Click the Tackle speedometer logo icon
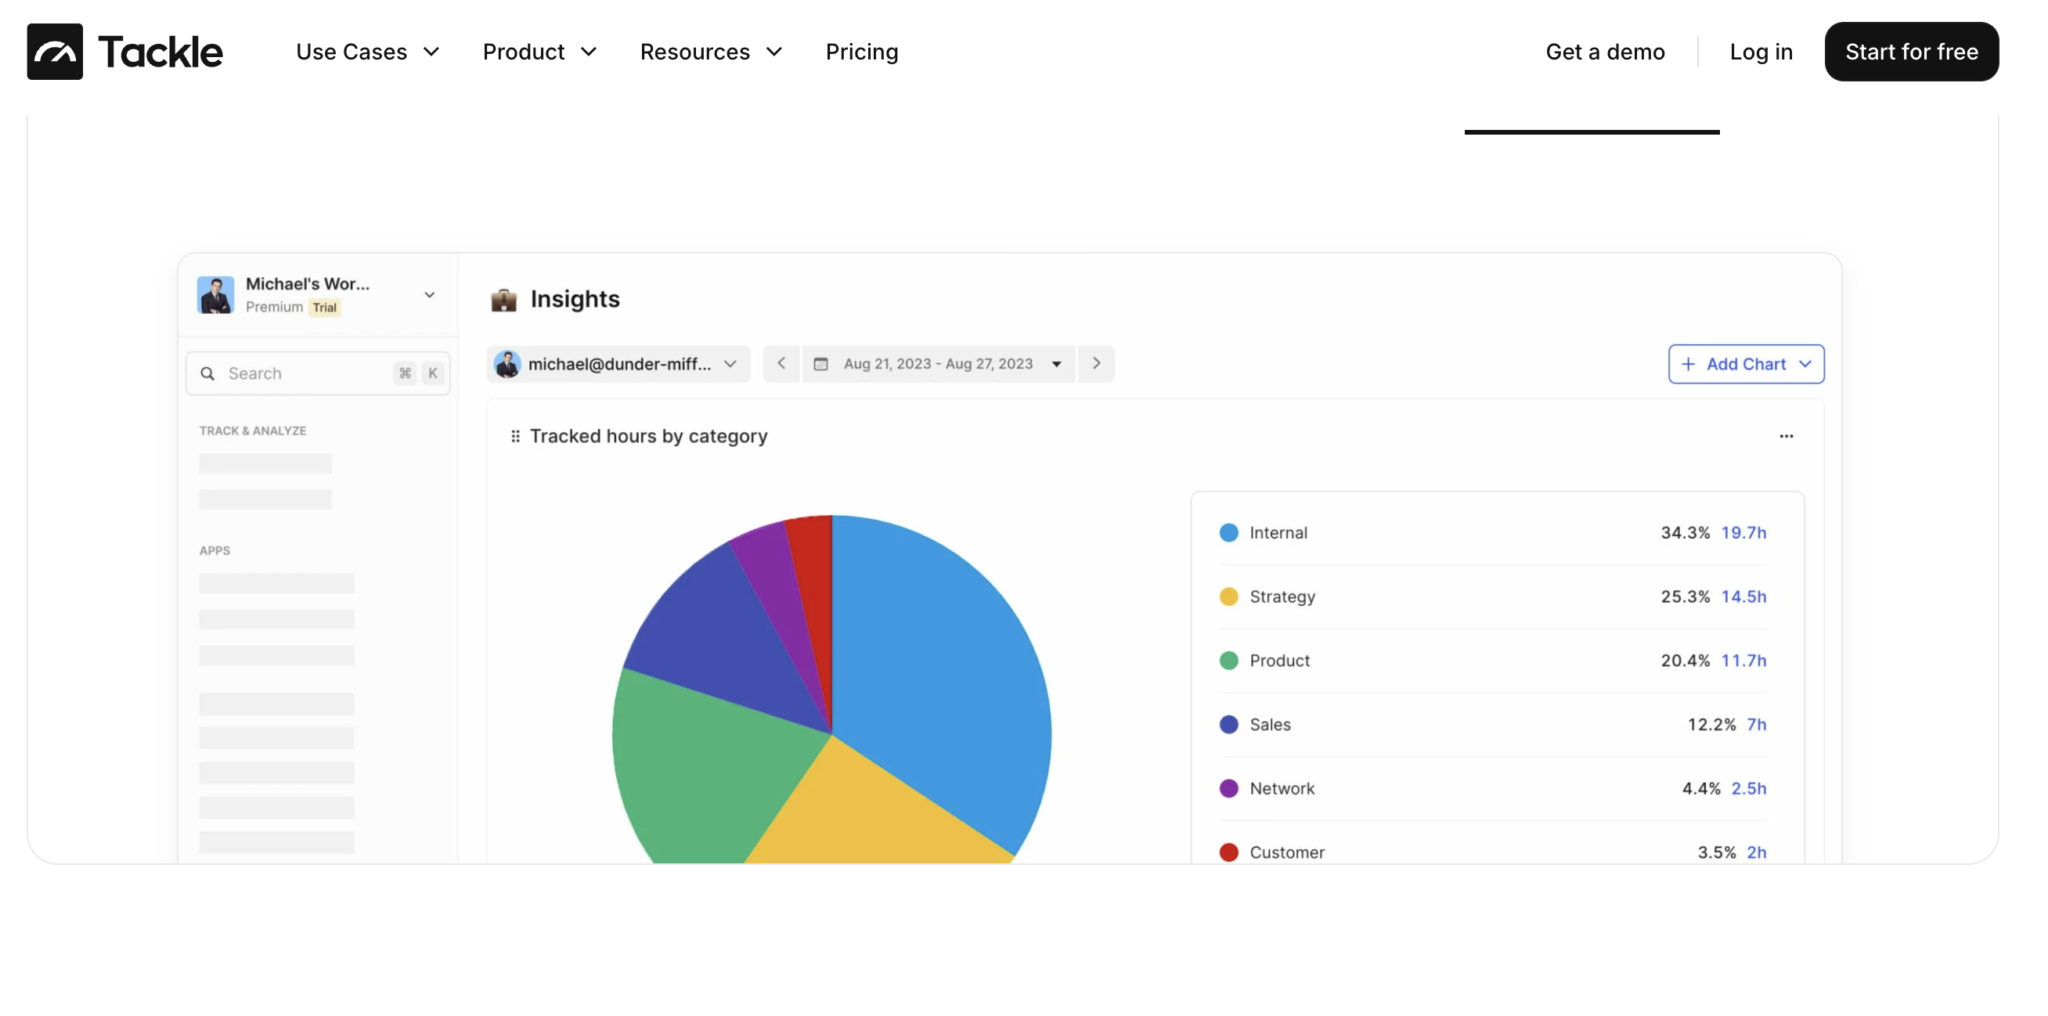 [x=55, y=51]
